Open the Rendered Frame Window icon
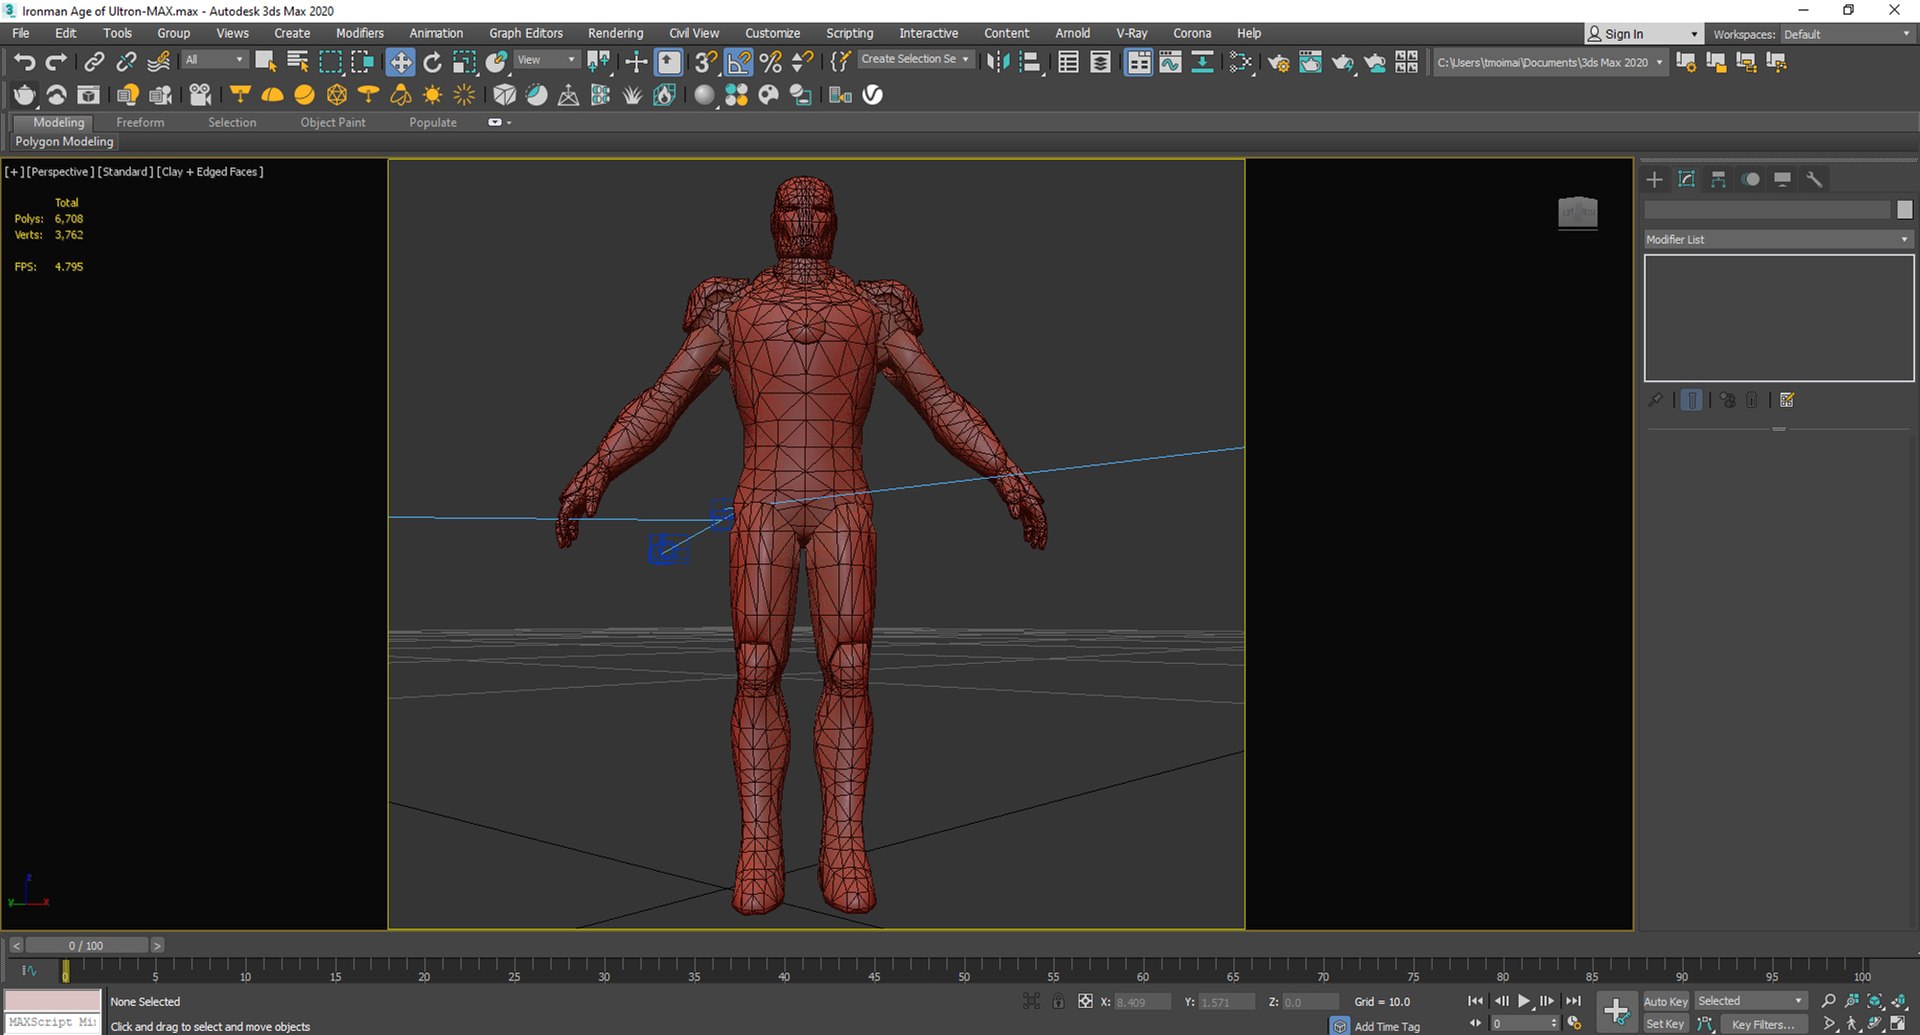Screen dimensions: 1920x1035 point(1310,62)
